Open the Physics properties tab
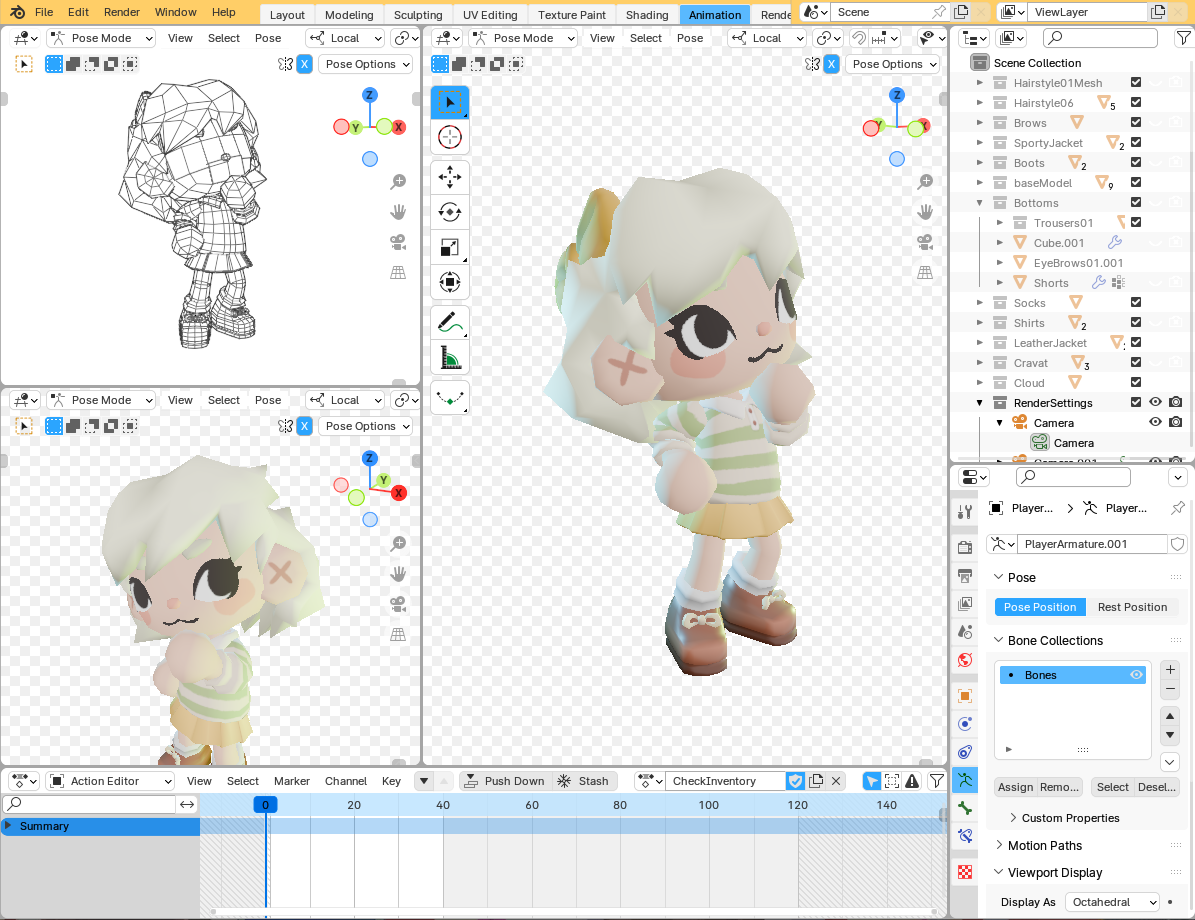This screenshot has height=920, width=1195. point(965,724)
